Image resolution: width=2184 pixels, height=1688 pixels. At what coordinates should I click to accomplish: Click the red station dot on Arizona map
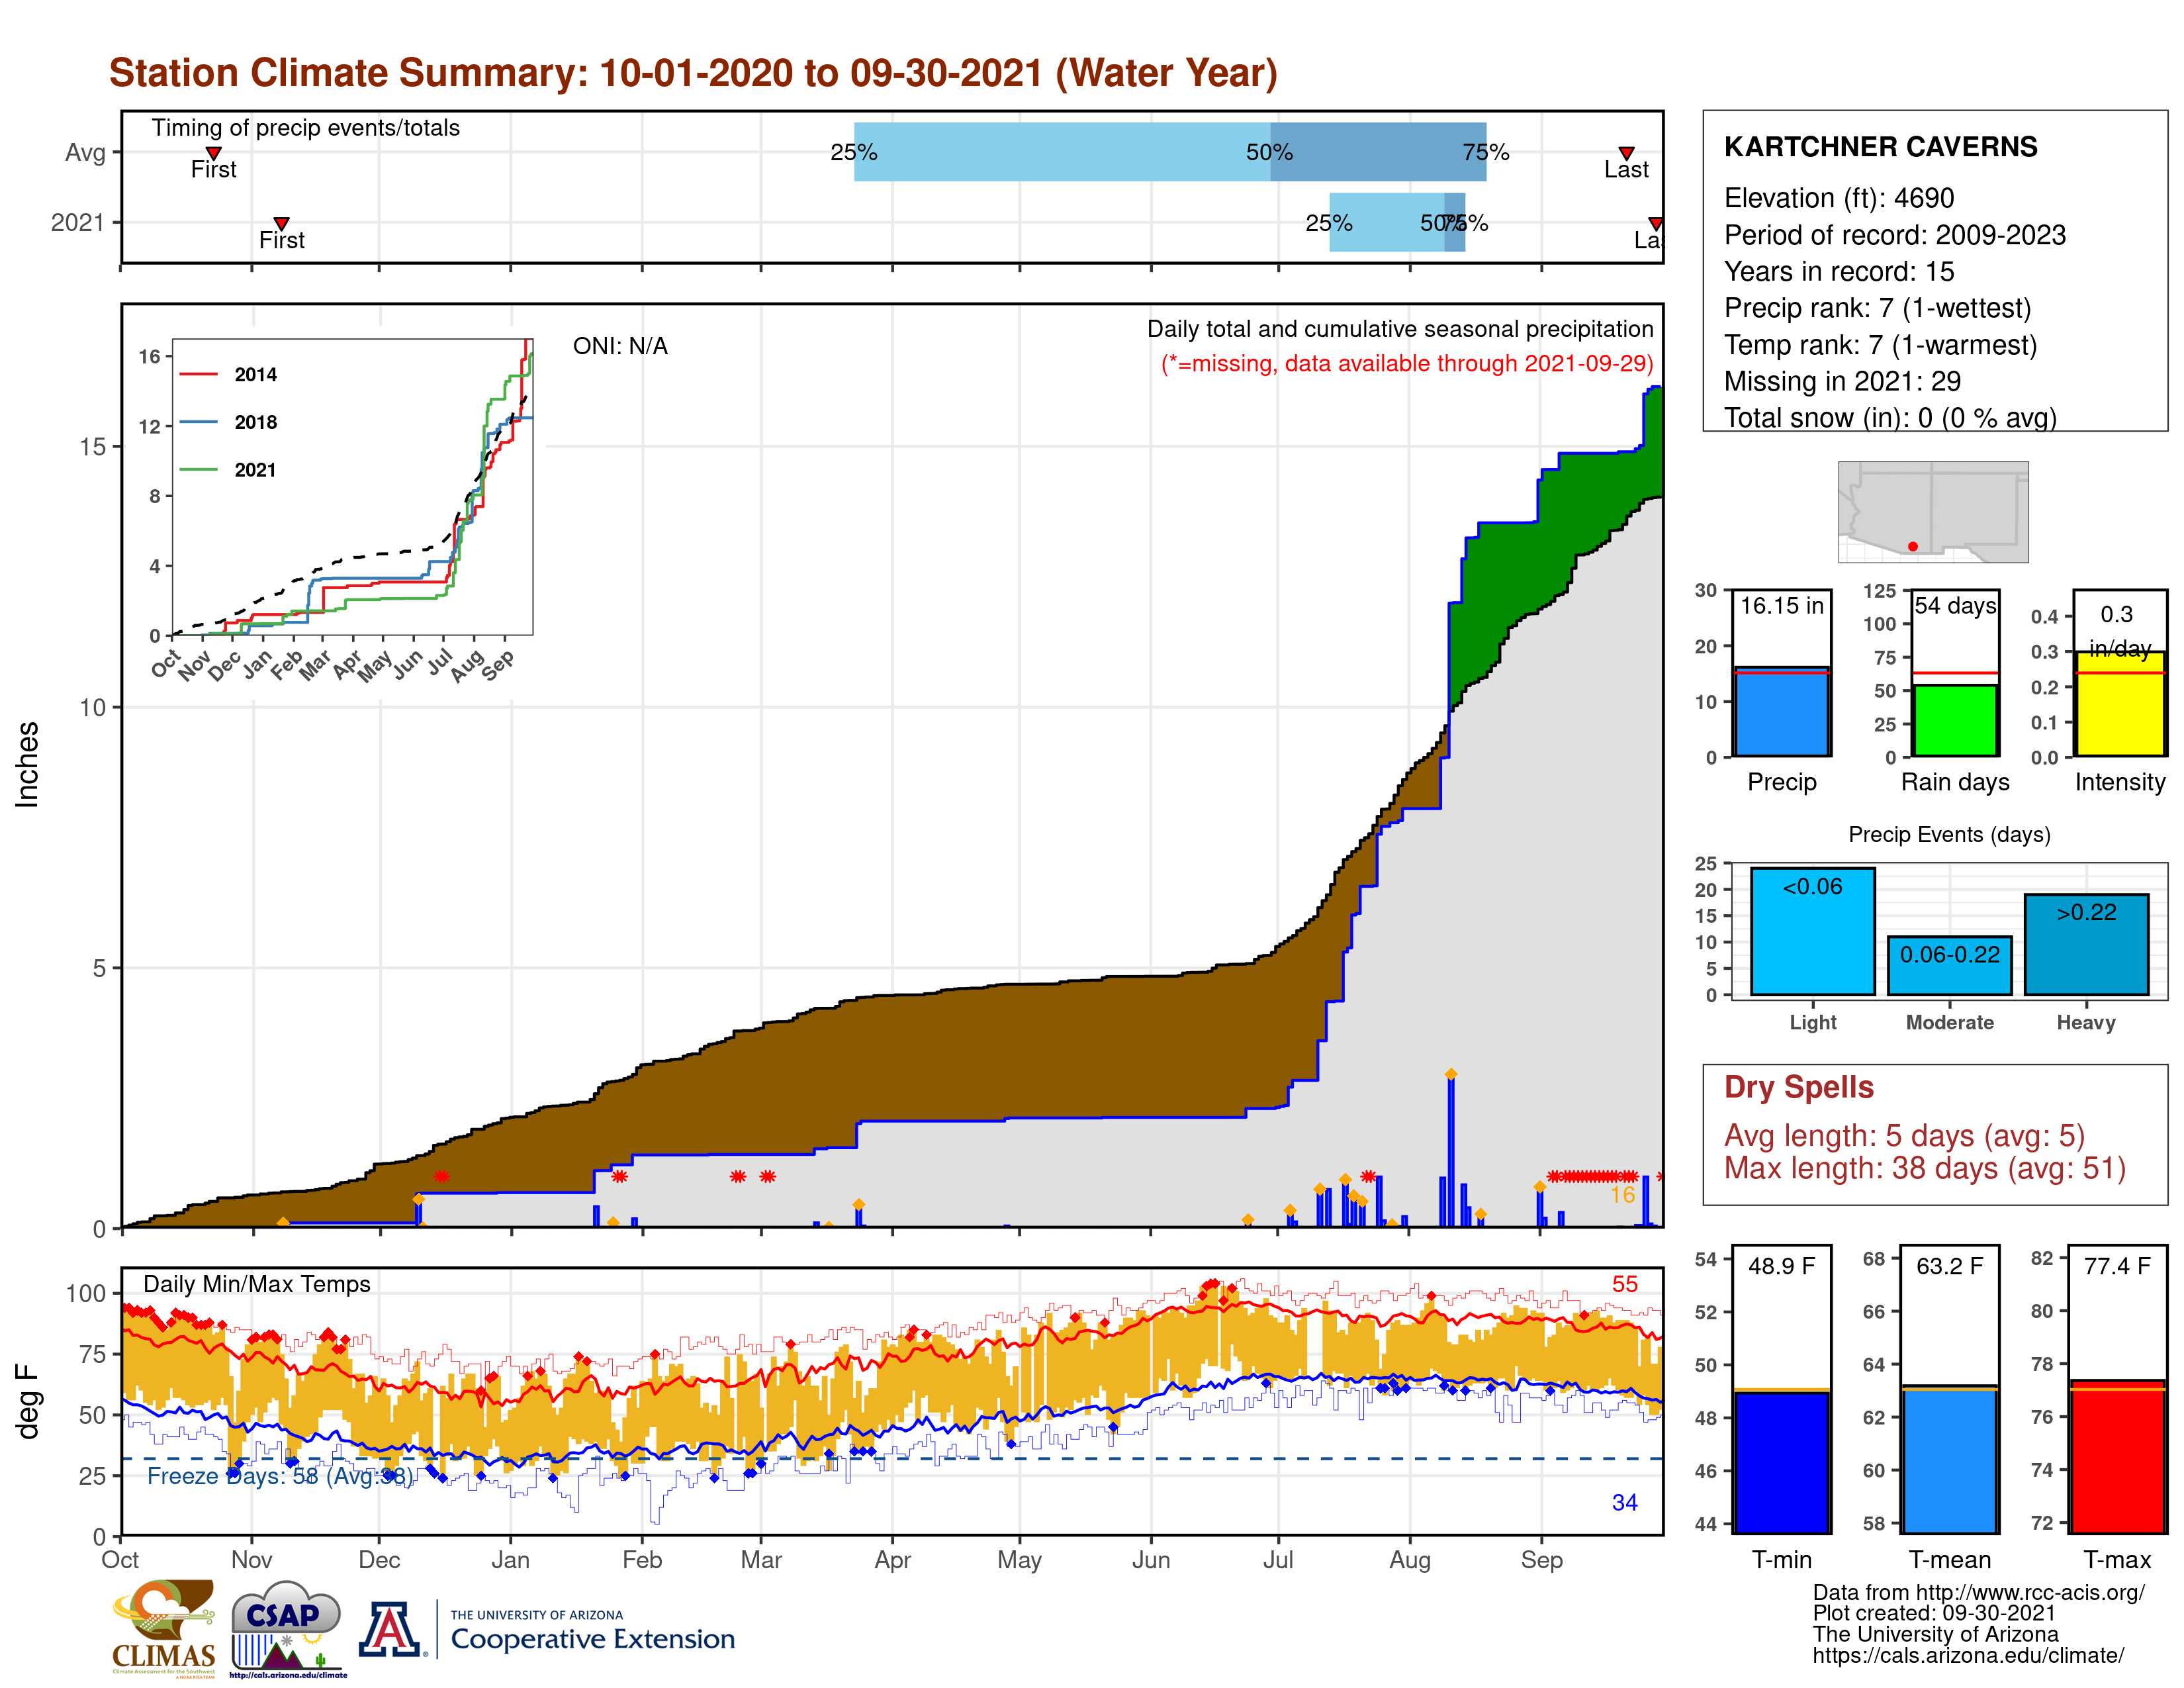1912,546
